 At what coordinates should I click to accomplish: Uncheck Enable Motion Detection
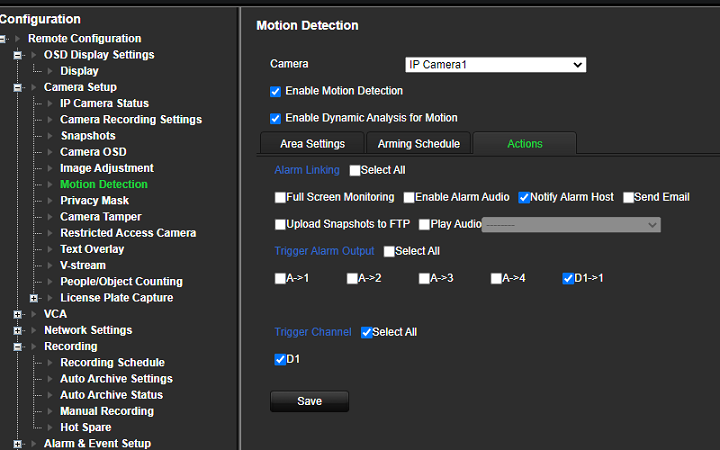coord(276,91)
